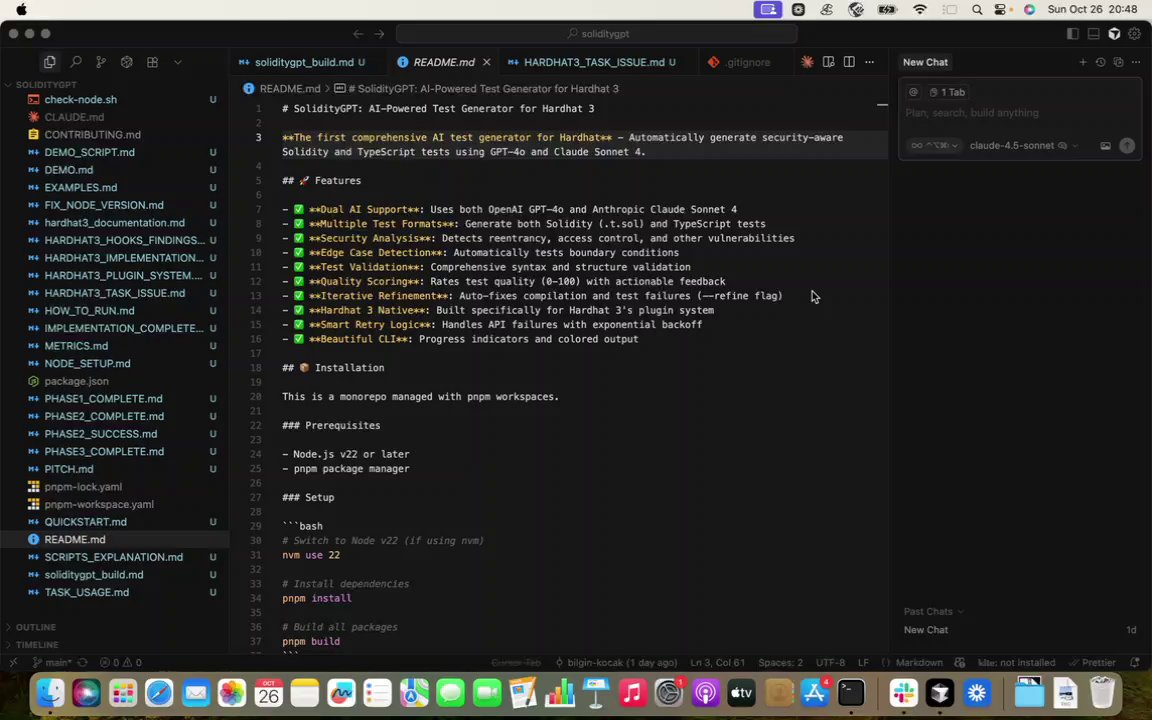Synchronize changes icon in status bar
The image size is (1152, 720).
pyautogui.click(x=82, y=662)
